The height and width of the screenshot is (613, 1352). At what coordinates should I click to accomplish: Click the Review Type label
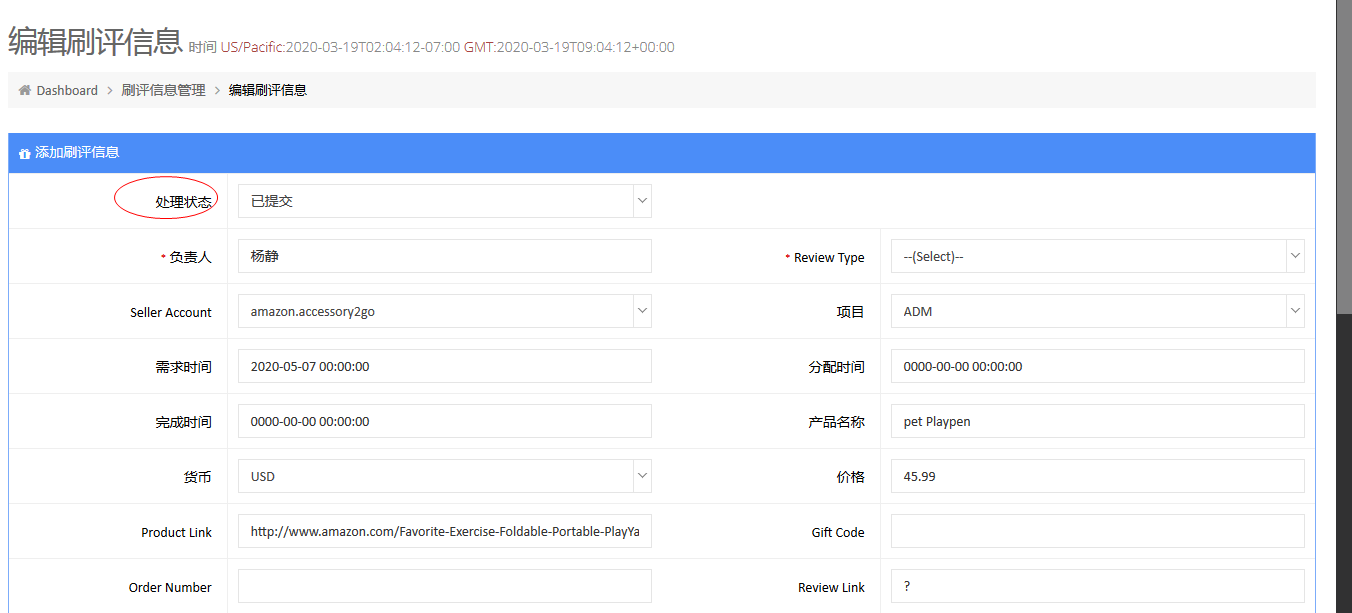[829, 257]
